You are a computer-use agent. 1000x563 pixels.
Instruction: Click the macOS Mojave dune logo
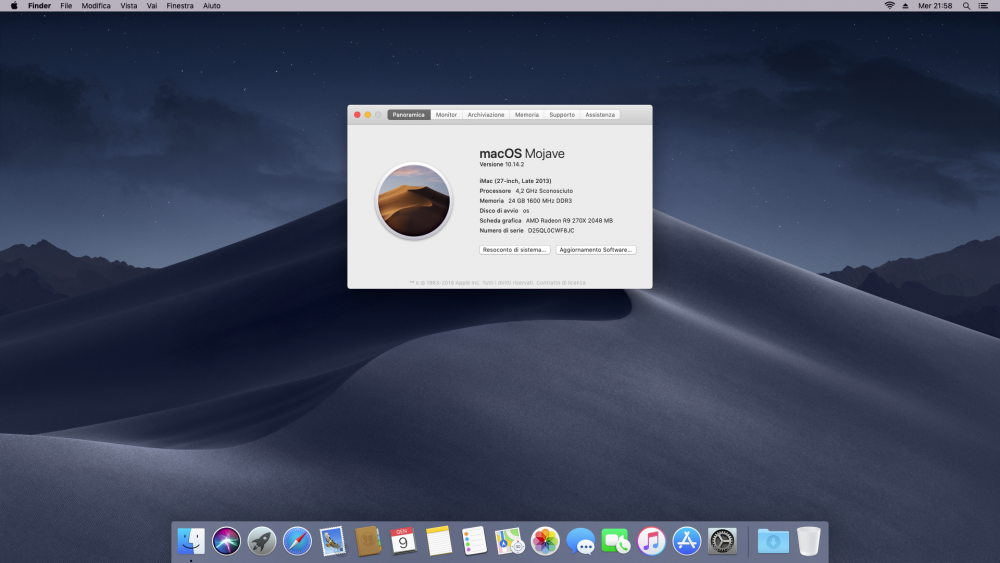tap(414, 201)
